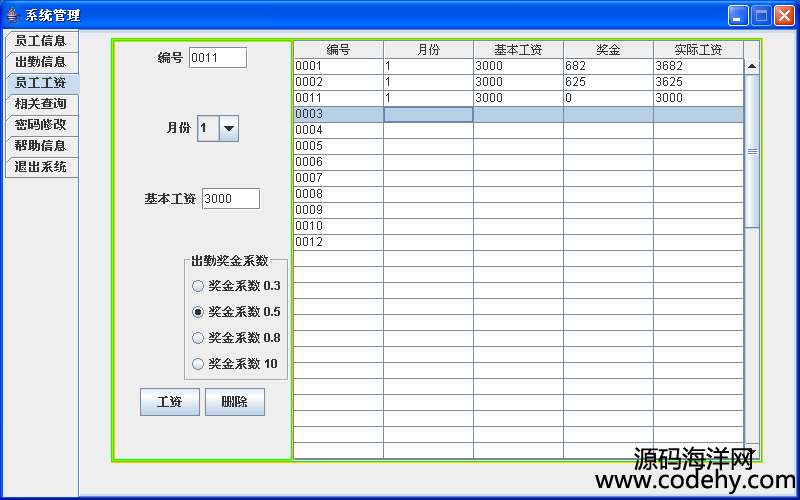Viewport: 800px width, 500px height.
Task: Select table cell 0001
Action: (338, 66)
